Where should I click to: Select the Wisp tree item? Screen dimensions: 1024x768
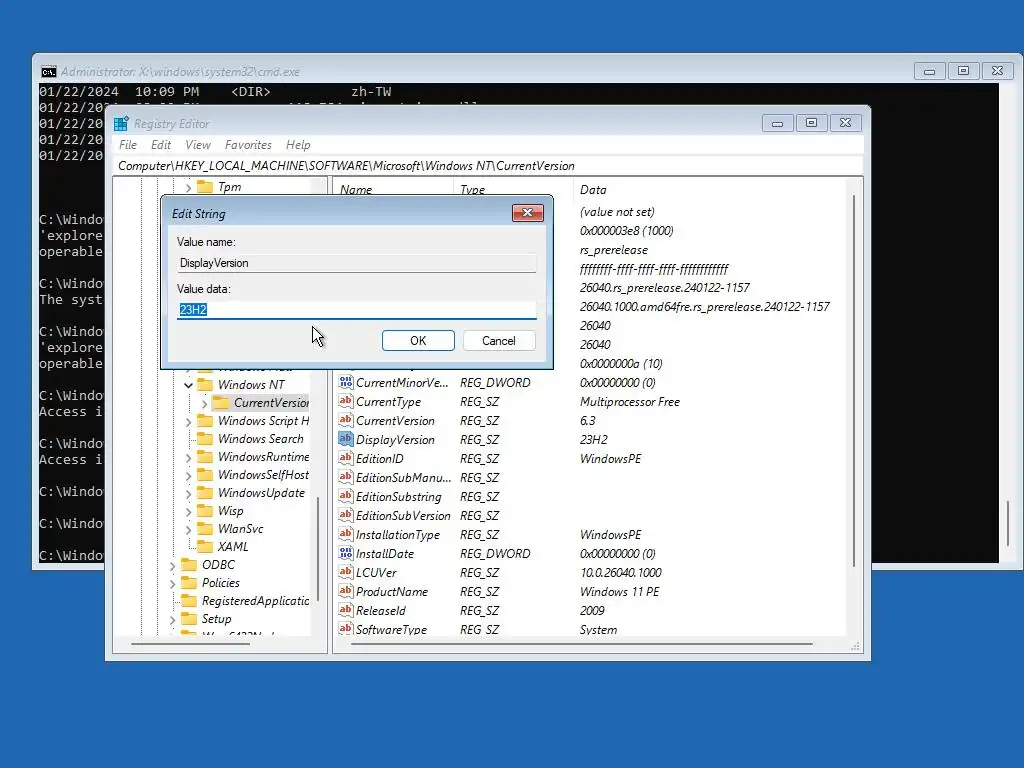pyautogui.click(x=230, y=511)
